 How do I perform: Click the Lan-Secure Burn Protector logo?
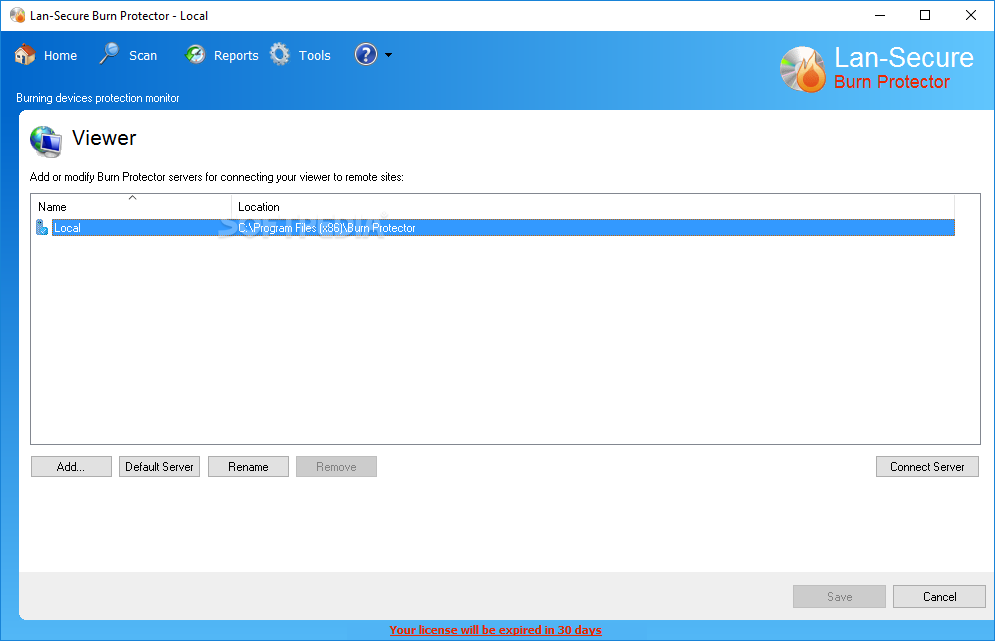pyautogui.click(x=876, y=69)
